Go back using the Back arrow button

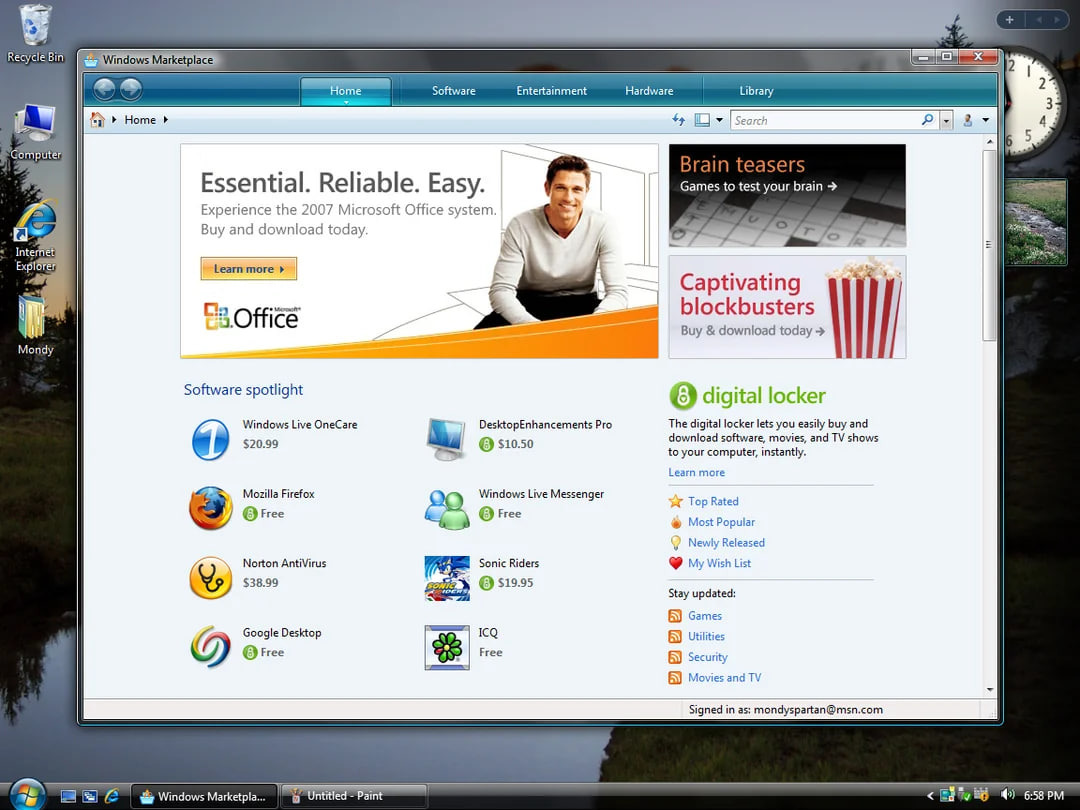[104, 90]
